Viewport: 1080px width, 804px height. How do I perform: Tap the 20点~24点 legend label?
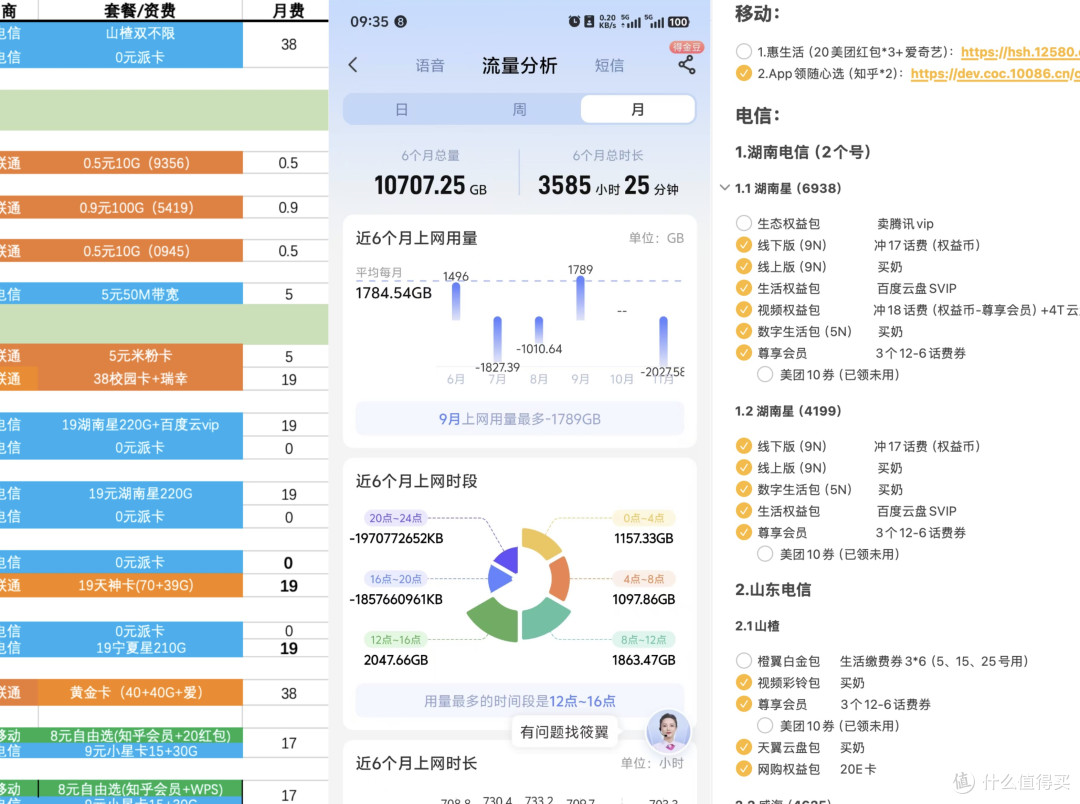click(x=395, y=518)
